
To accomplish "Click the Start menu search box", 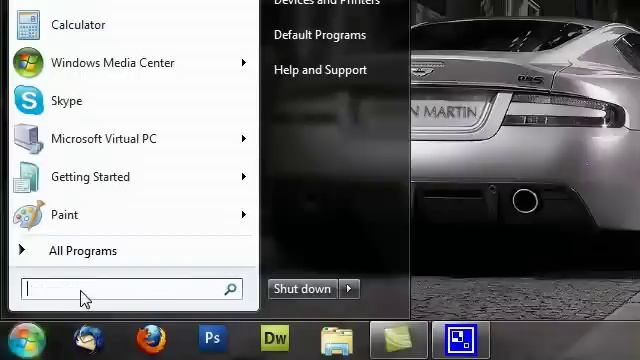I will coord(132,289).
